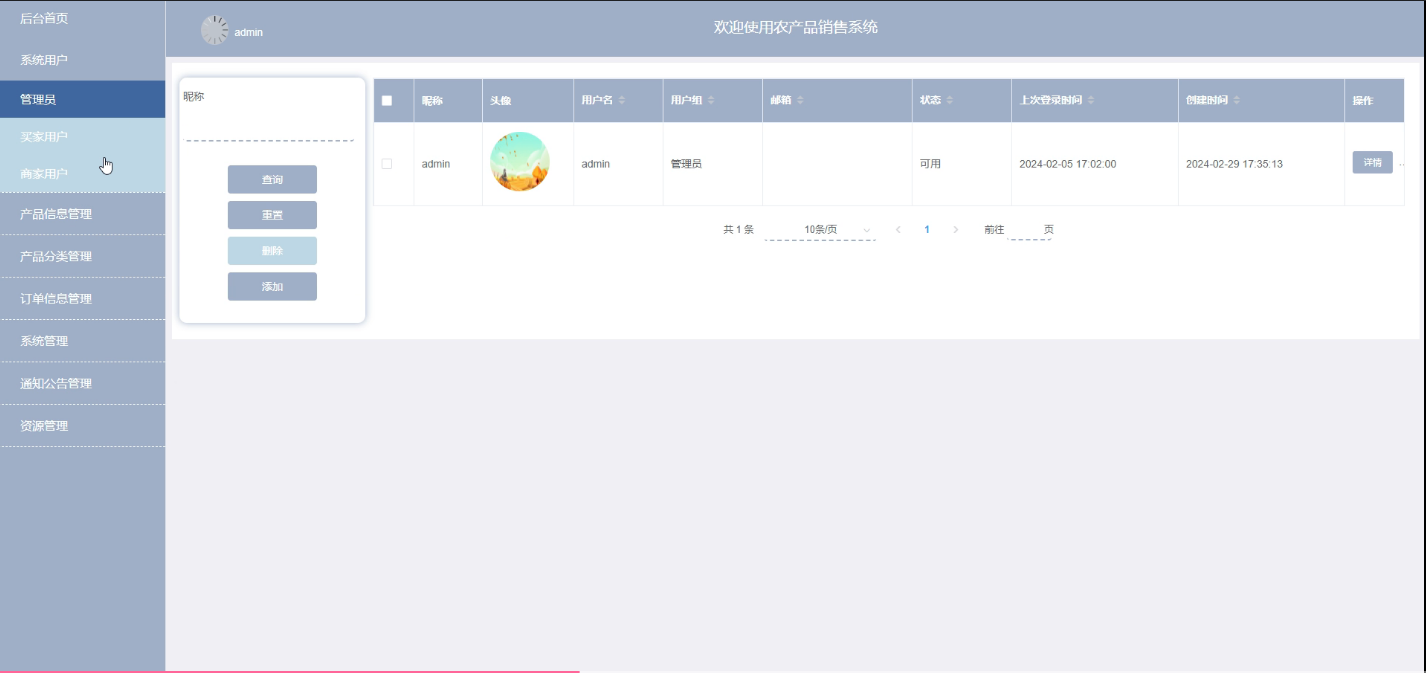Check the admin row checkbox
1426x673 pixels.
tap(387, 163)
